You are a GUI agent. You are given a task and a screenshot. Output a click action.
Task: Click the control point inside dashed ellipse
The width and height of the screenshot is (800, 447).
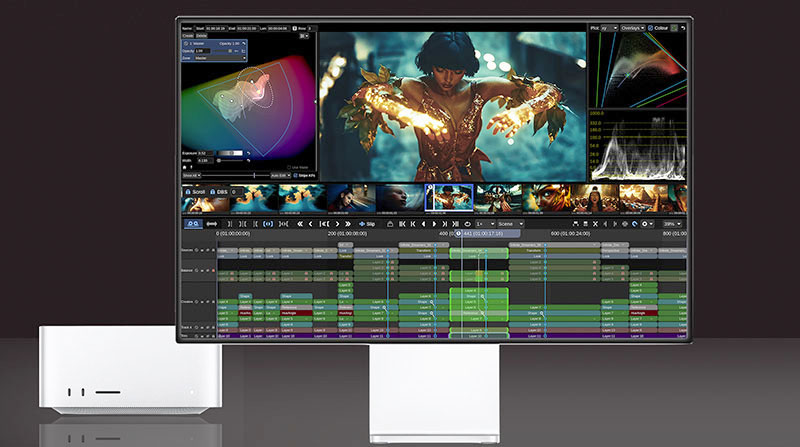[x=252, y=82]
